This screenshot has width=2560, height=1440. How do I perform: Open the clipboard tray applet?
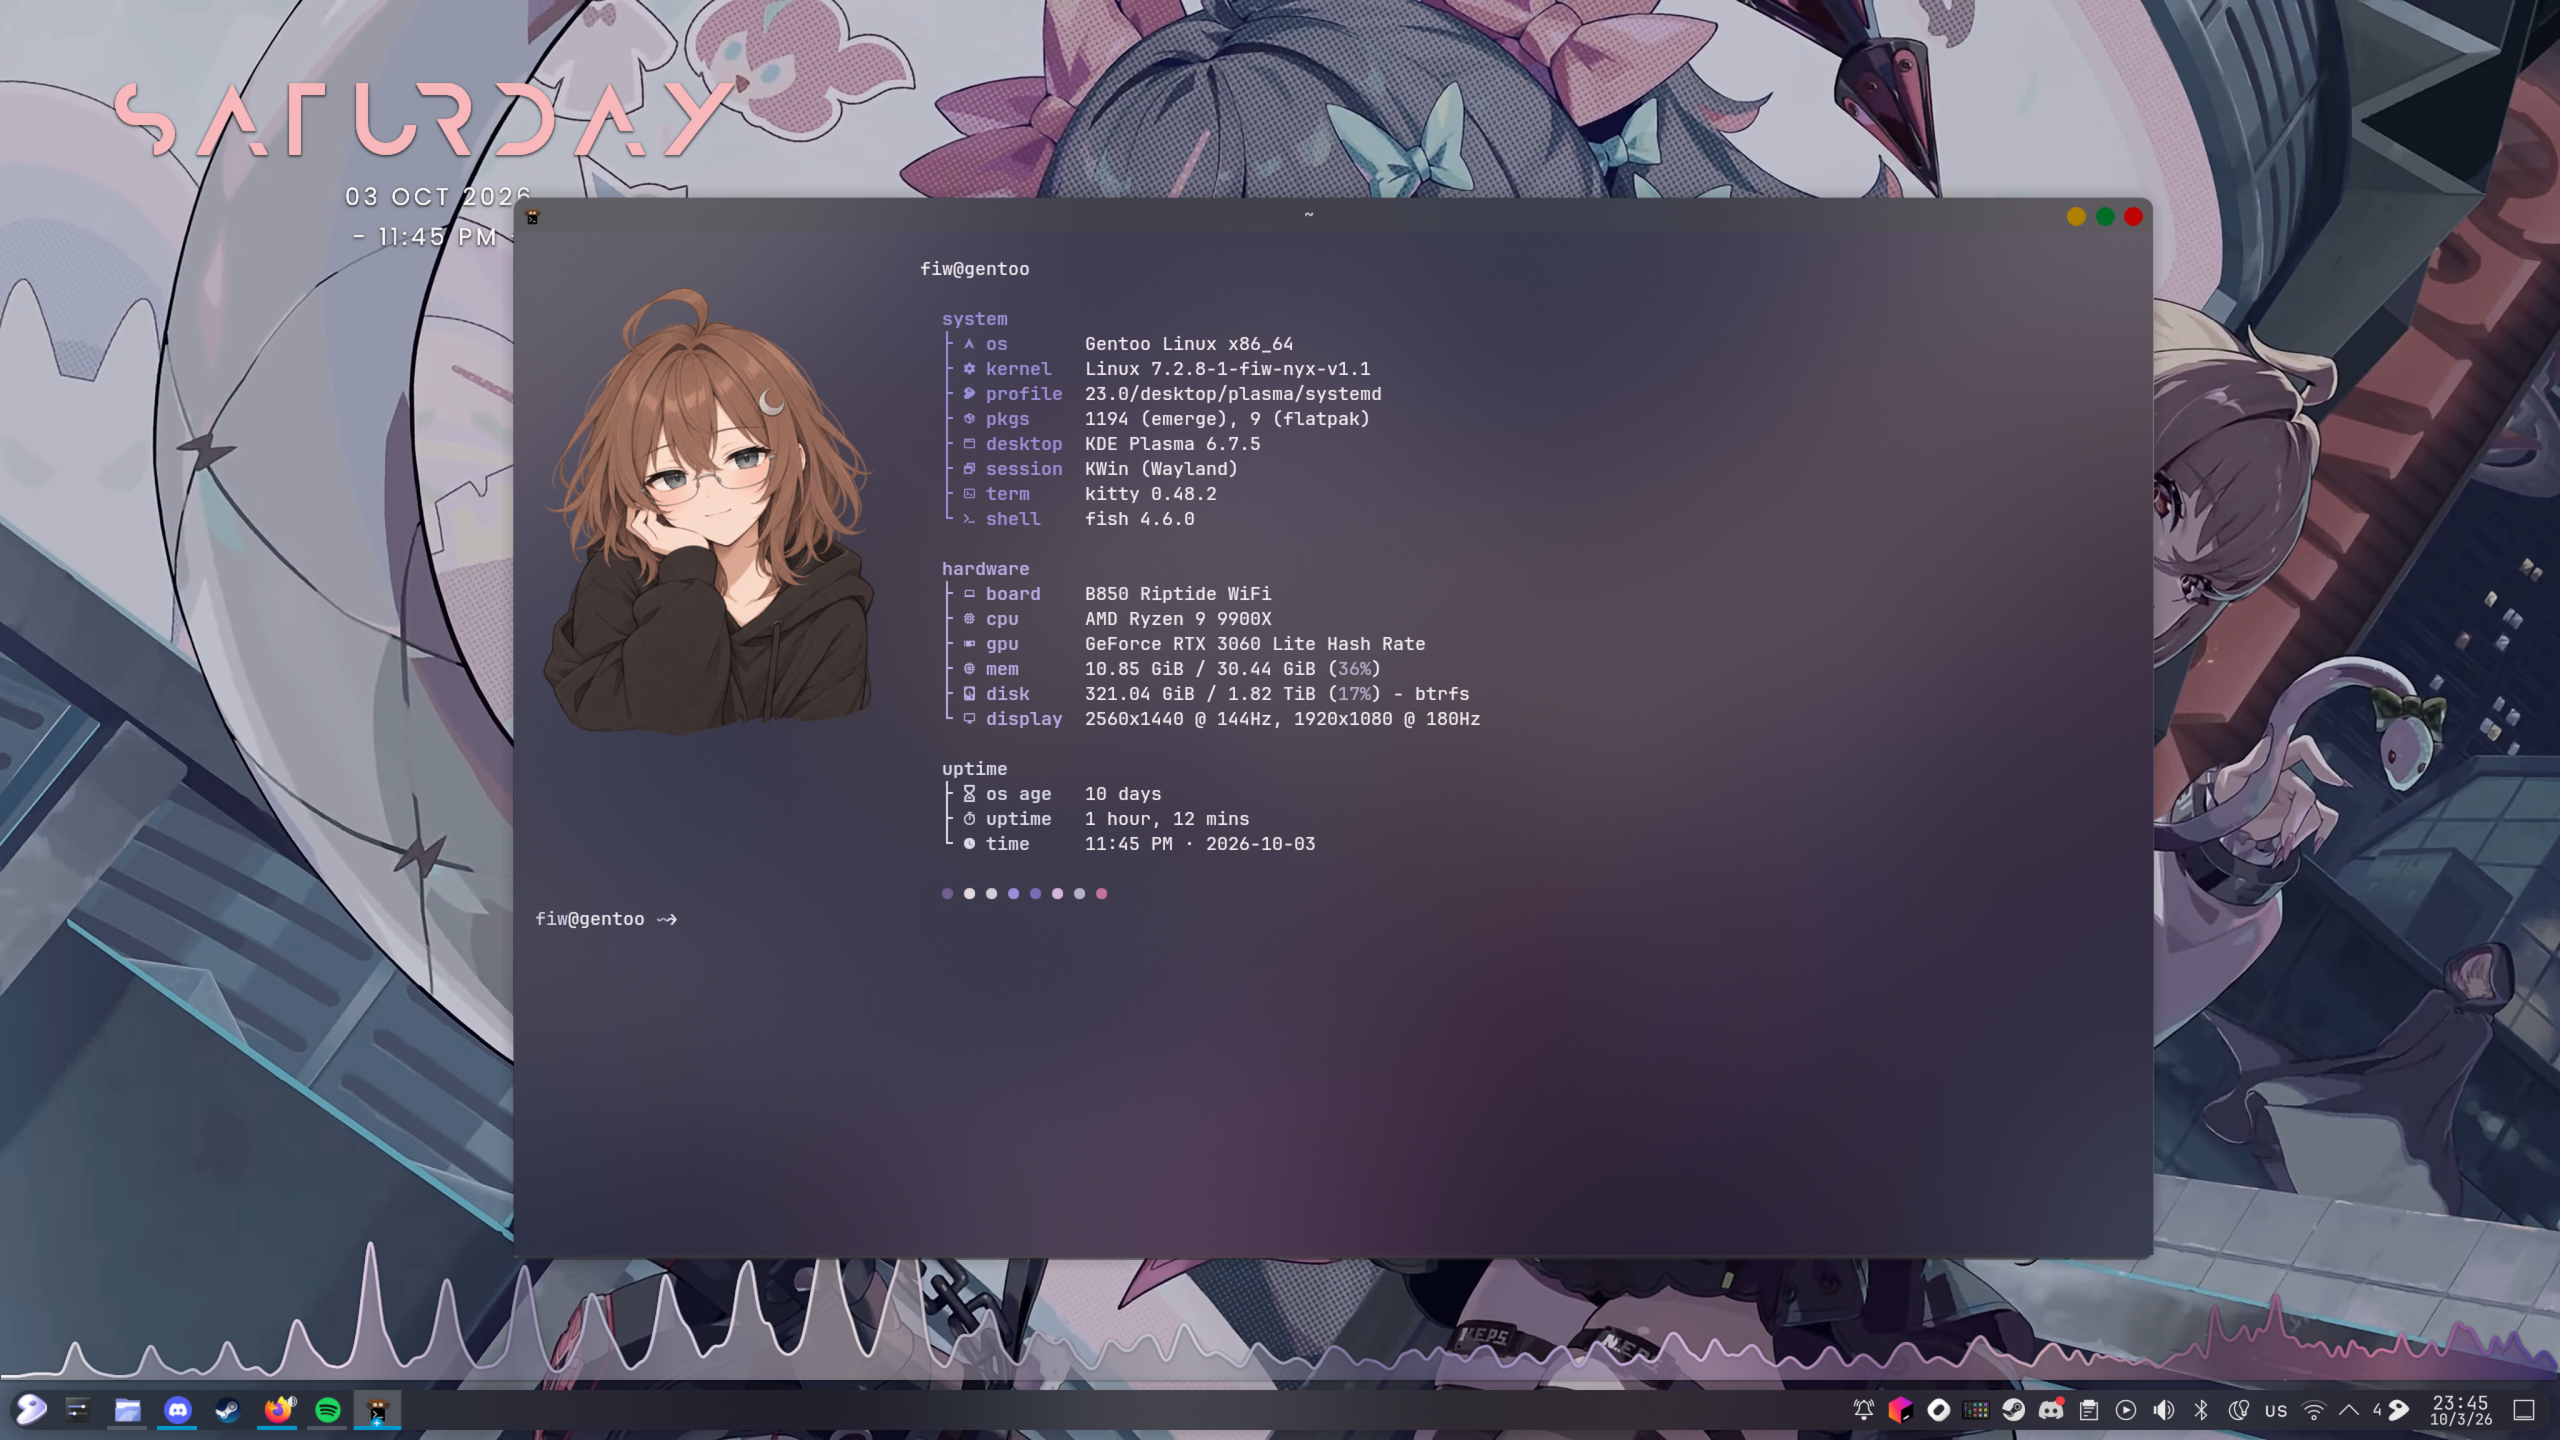tap(2089, 1410)
